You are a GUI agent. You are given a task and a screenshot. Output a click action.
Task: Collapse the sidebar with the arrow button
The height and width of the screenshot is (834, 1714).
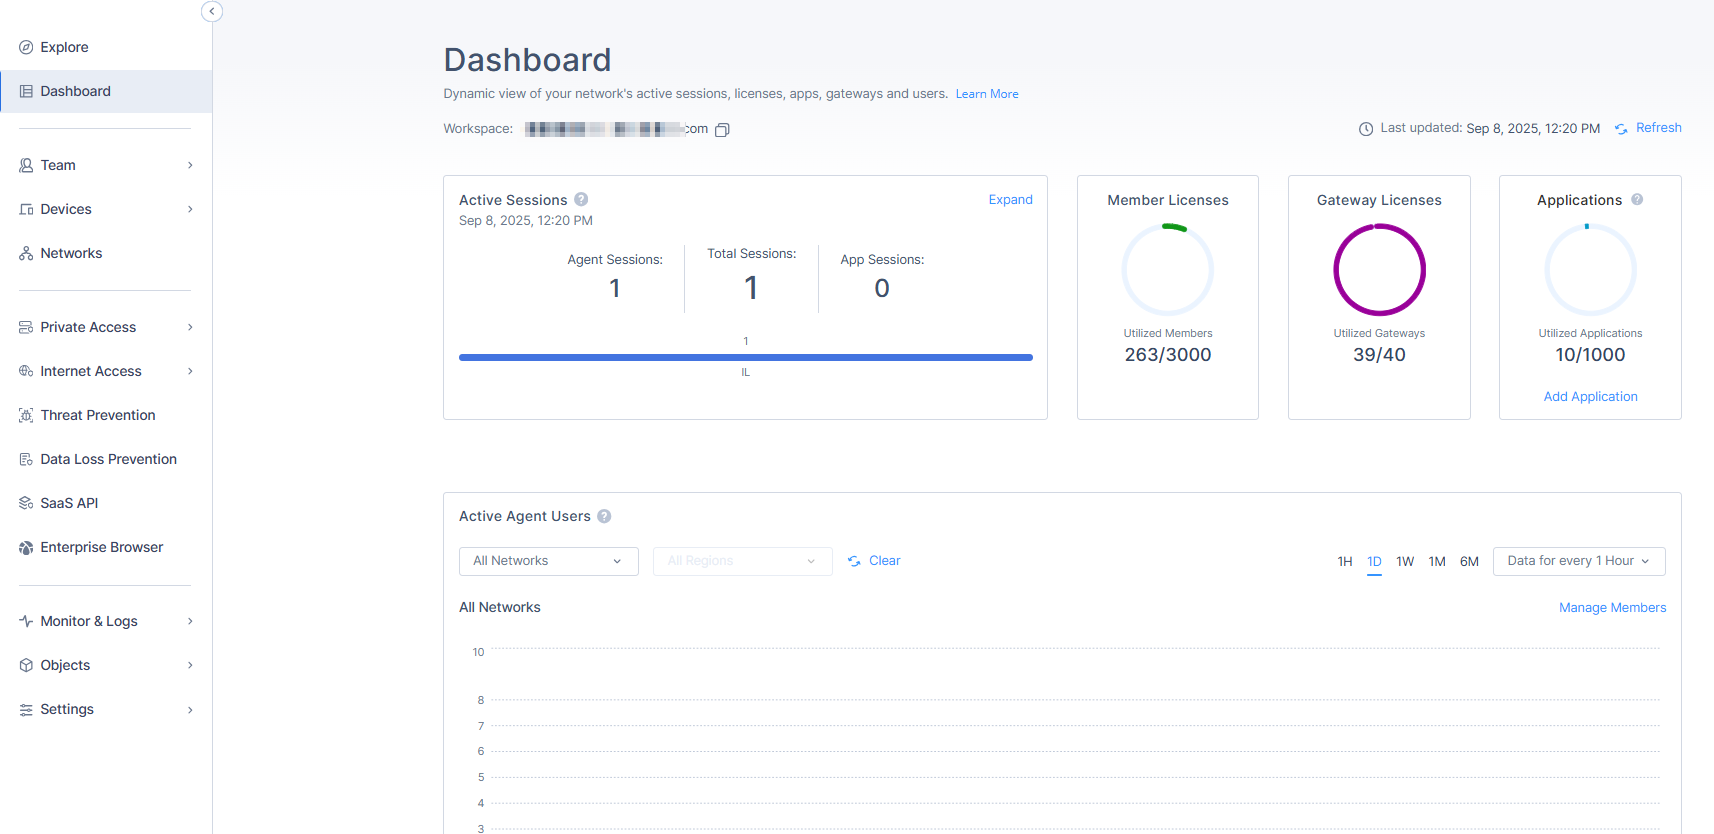tap(212, 11)
